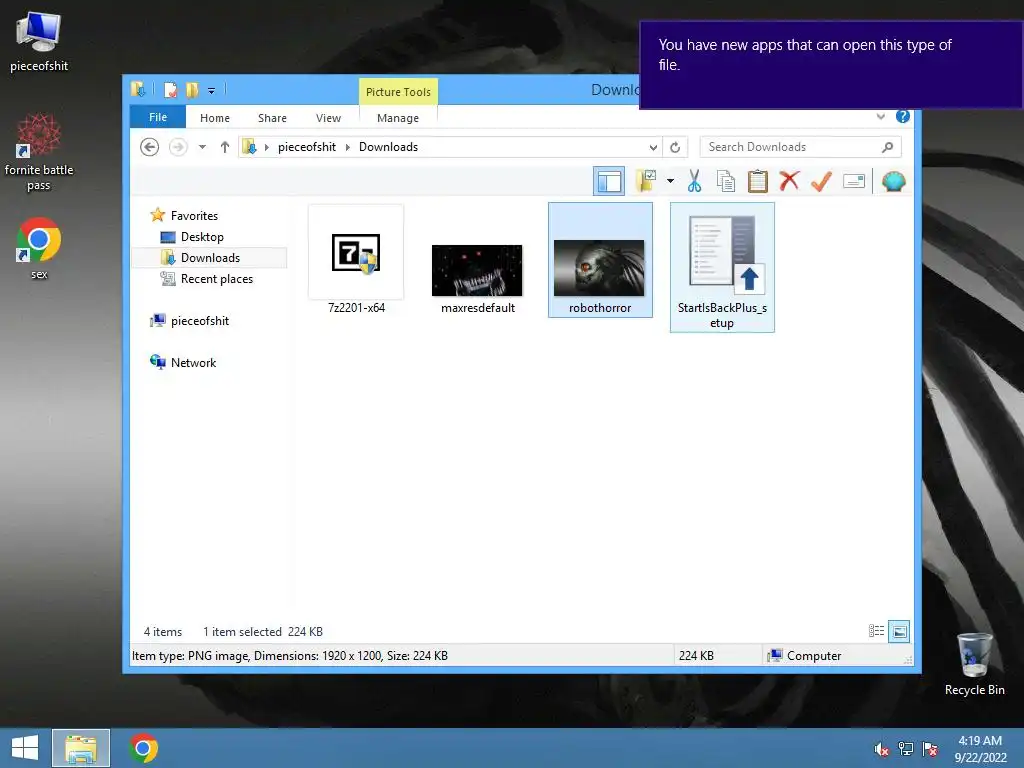The height and width of the screenshot is (768, 1024).
Task: Switch to the View ribbon tab
Action: pos(328,118)
